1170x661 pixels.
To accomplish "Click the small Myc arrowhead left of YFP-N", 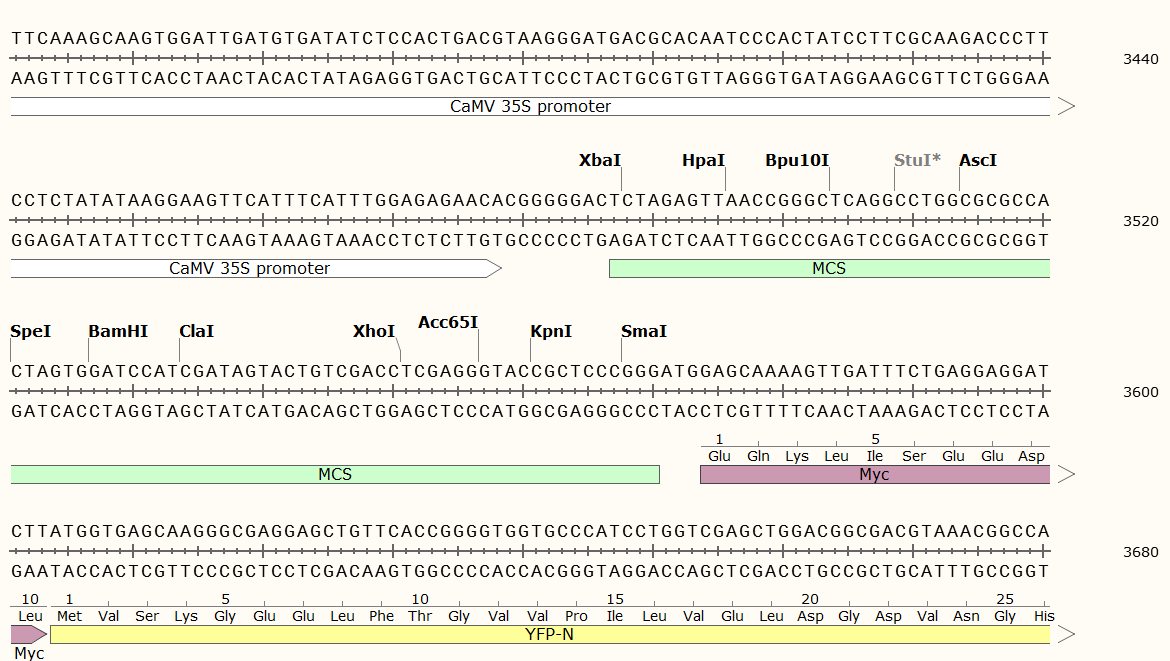I will click(28, 634).
